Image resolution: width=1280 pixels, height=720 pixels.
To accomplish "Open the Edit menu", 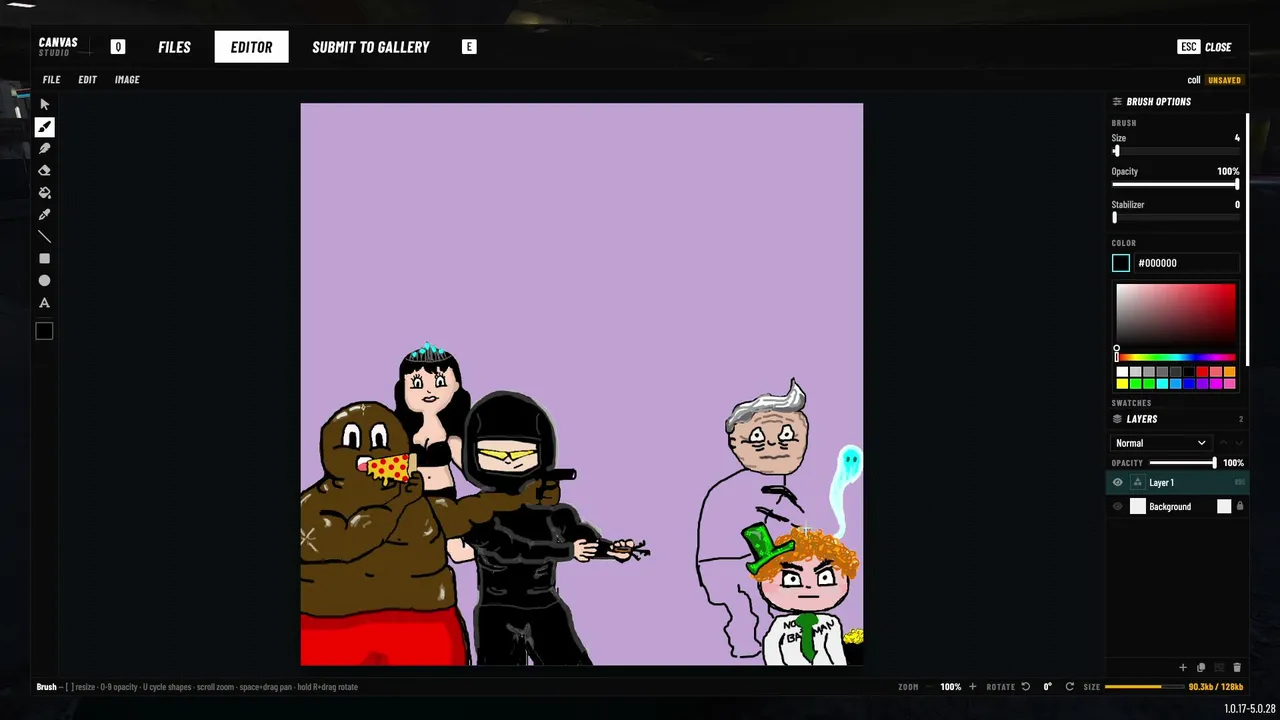I will coord(88,80).
